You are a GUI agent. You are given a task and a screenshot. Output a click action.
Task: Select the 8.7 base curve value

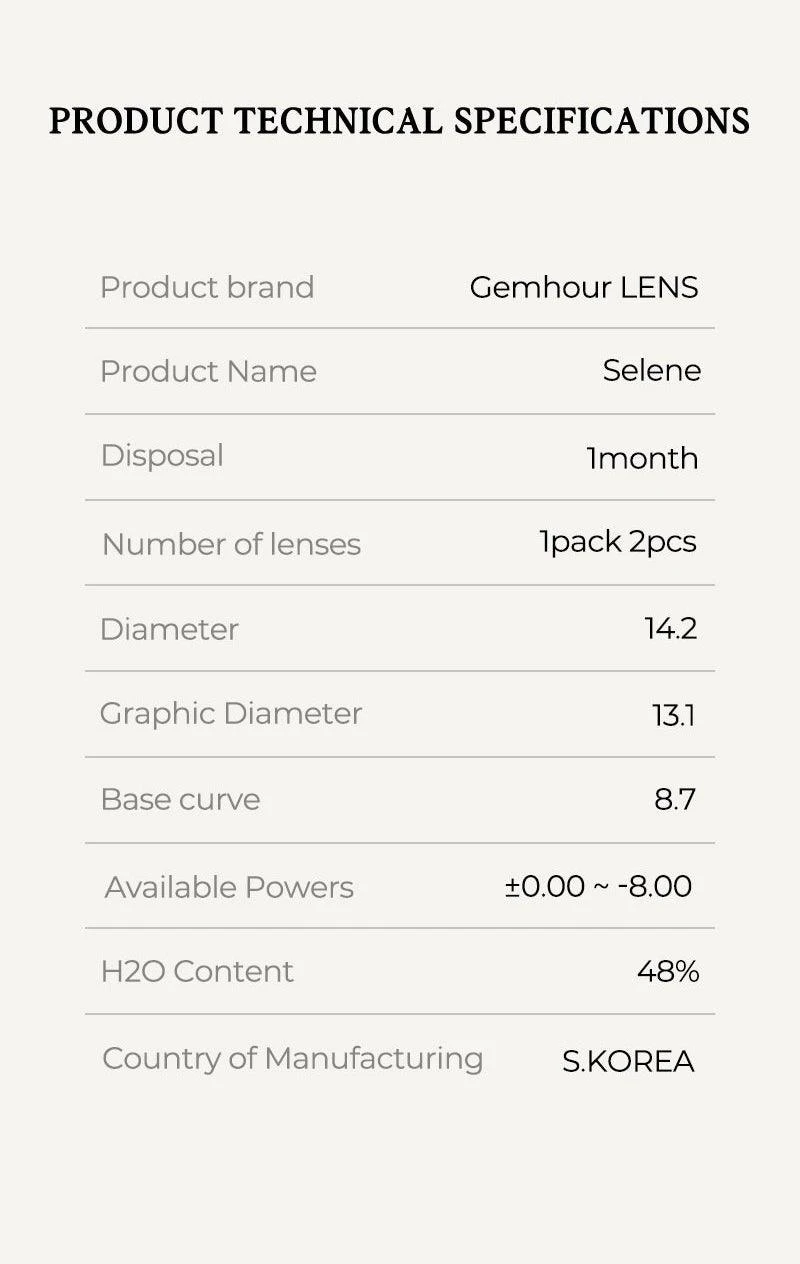pyautogui.click(x=675, y=799)
